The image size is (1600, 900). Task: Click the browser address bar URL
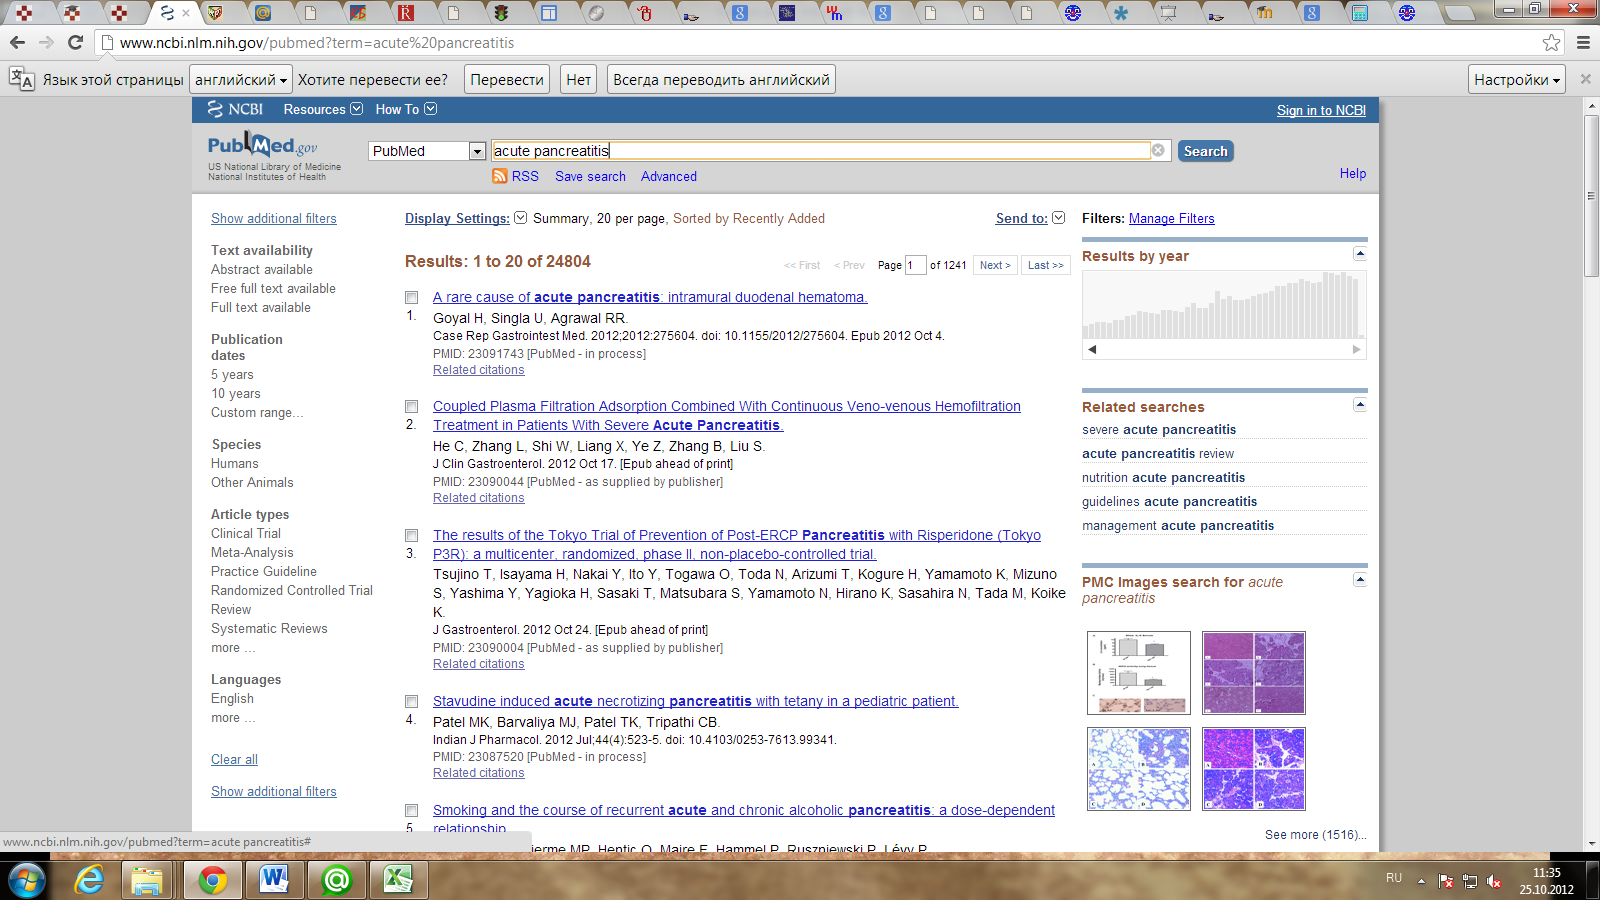pyautogui.click(x=317, y=43)
